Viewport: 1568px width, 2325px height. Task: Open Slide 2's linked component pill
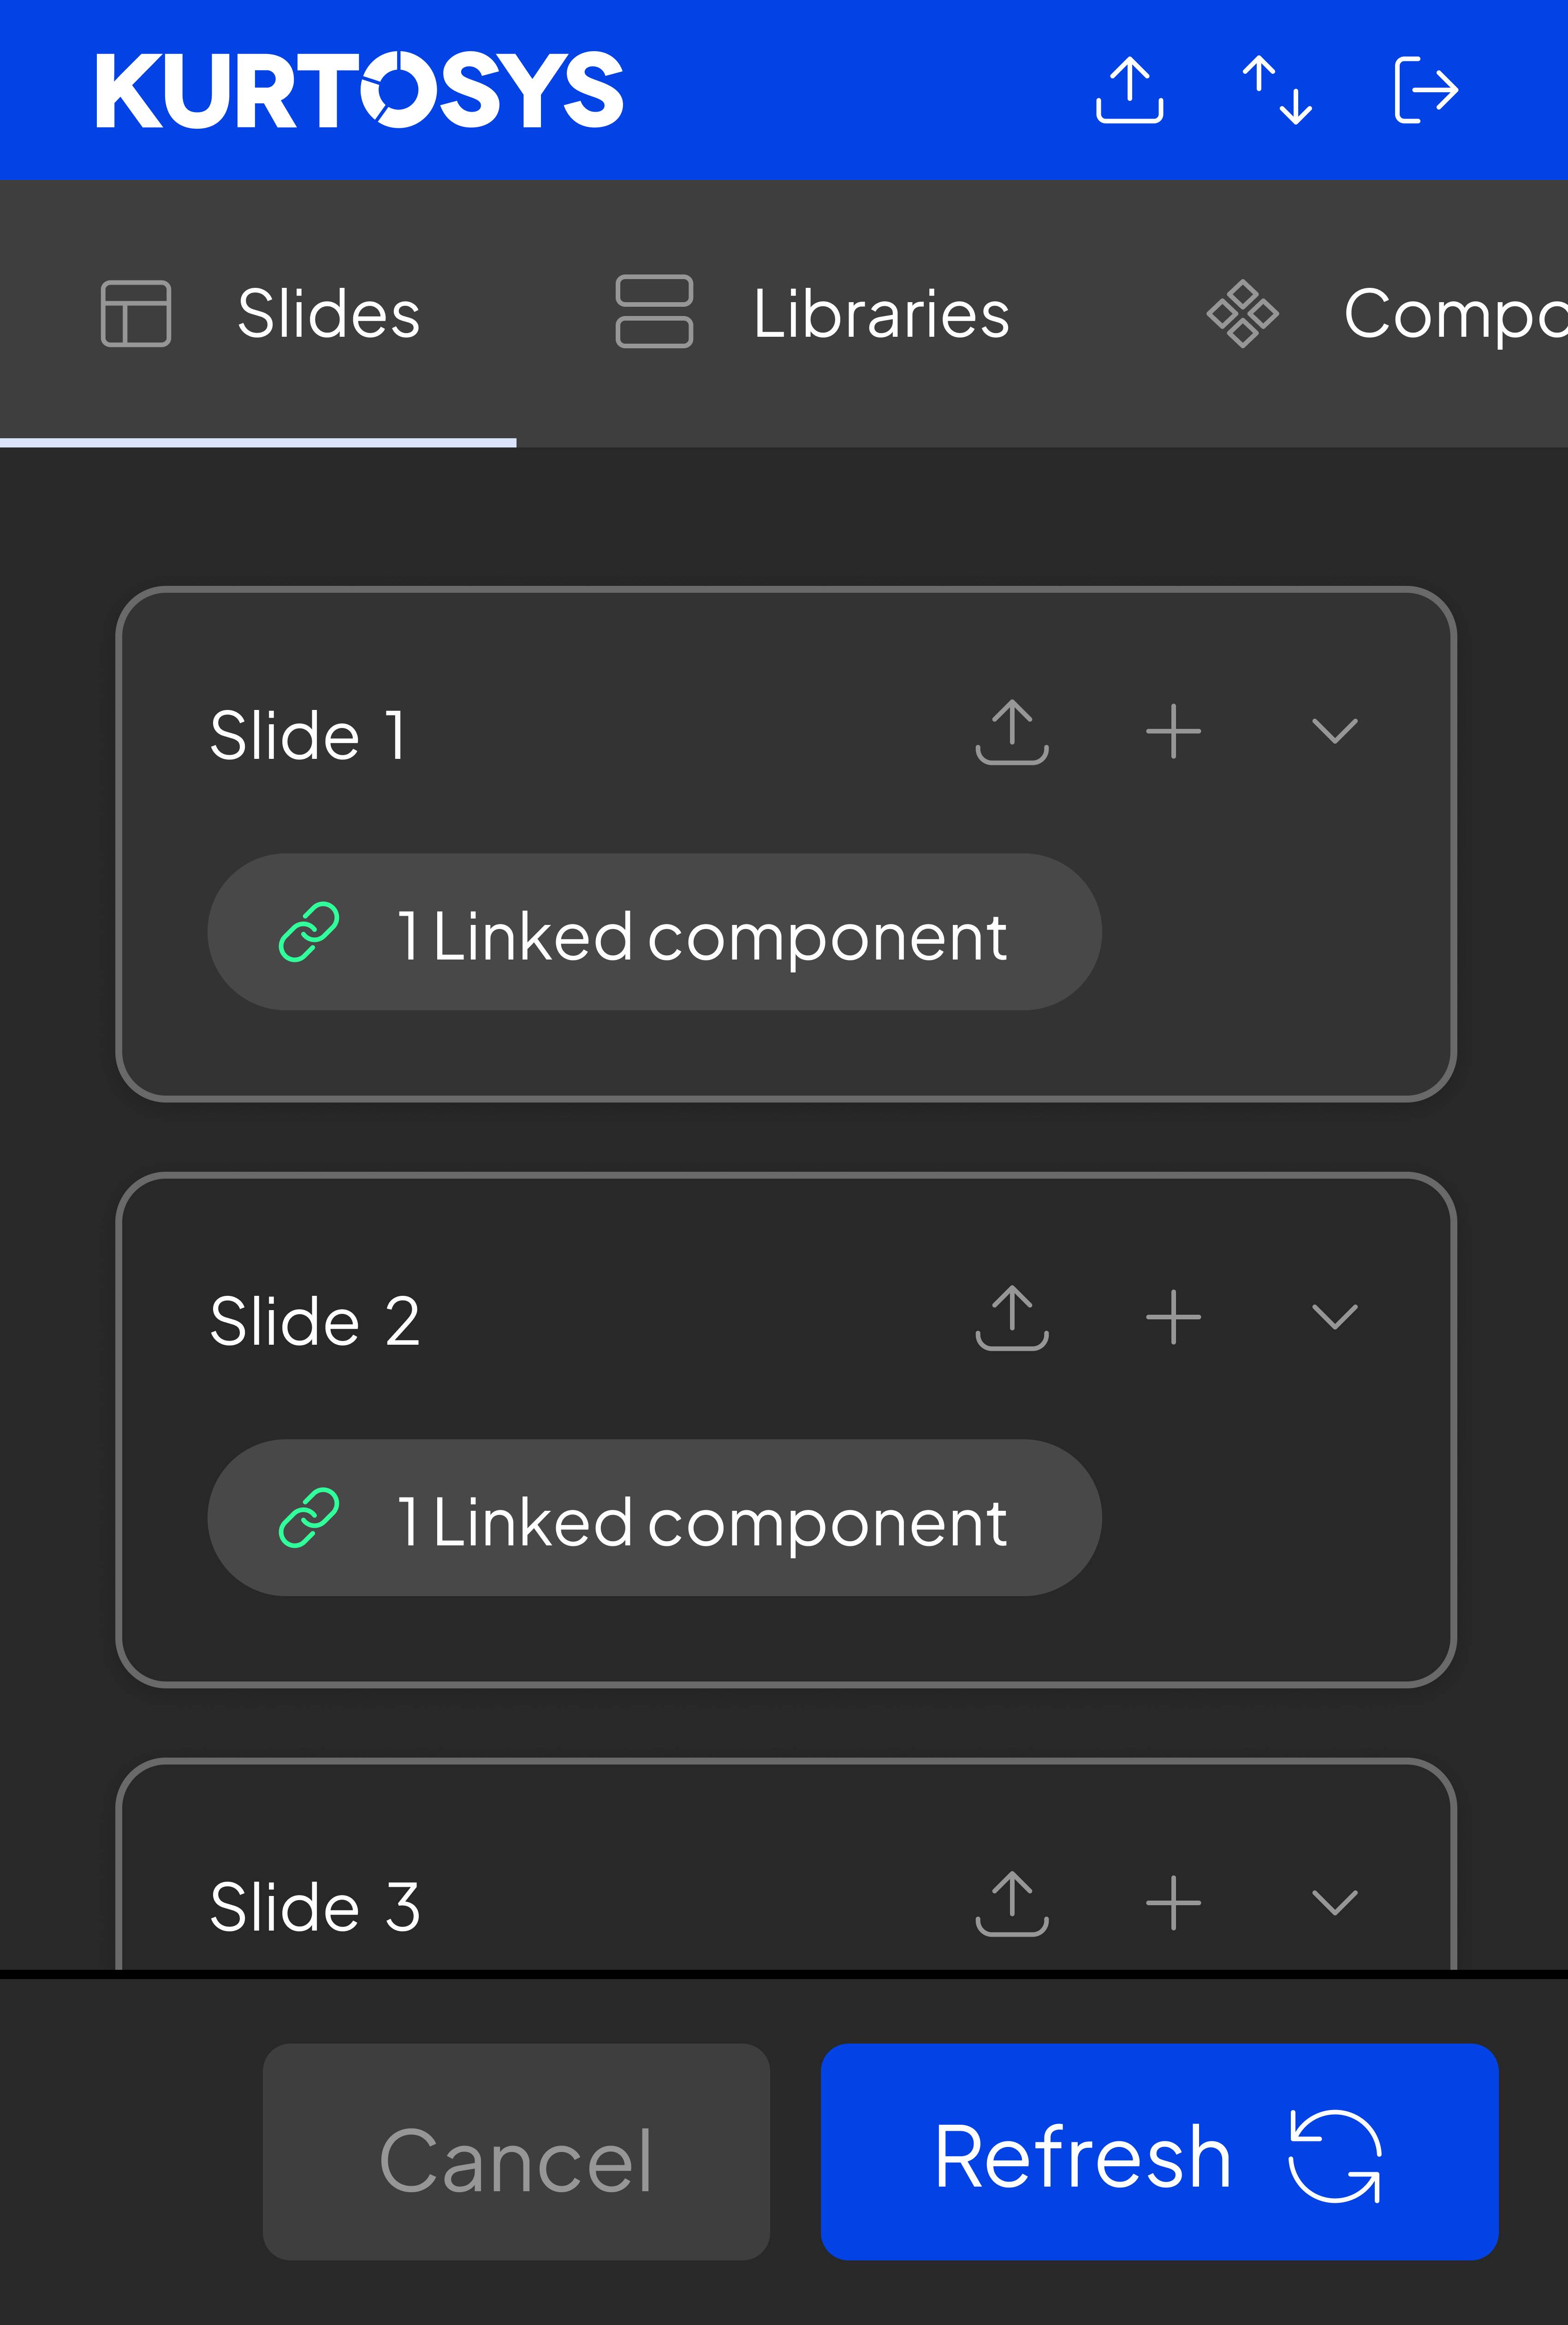click(x=654, y=1518)
